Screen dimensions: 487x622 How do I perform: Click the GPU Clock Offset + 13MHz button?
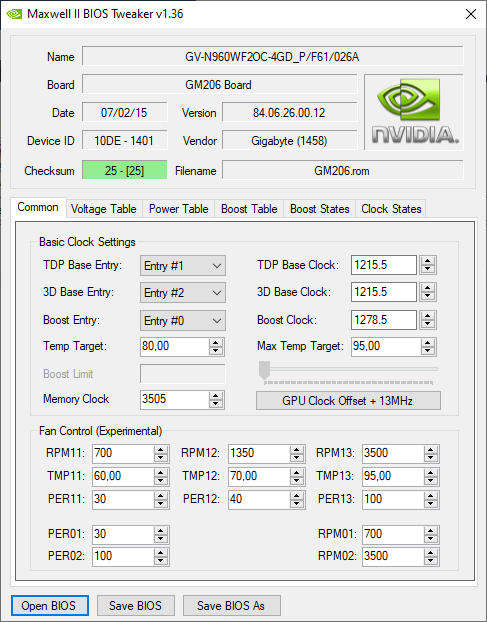348,401
